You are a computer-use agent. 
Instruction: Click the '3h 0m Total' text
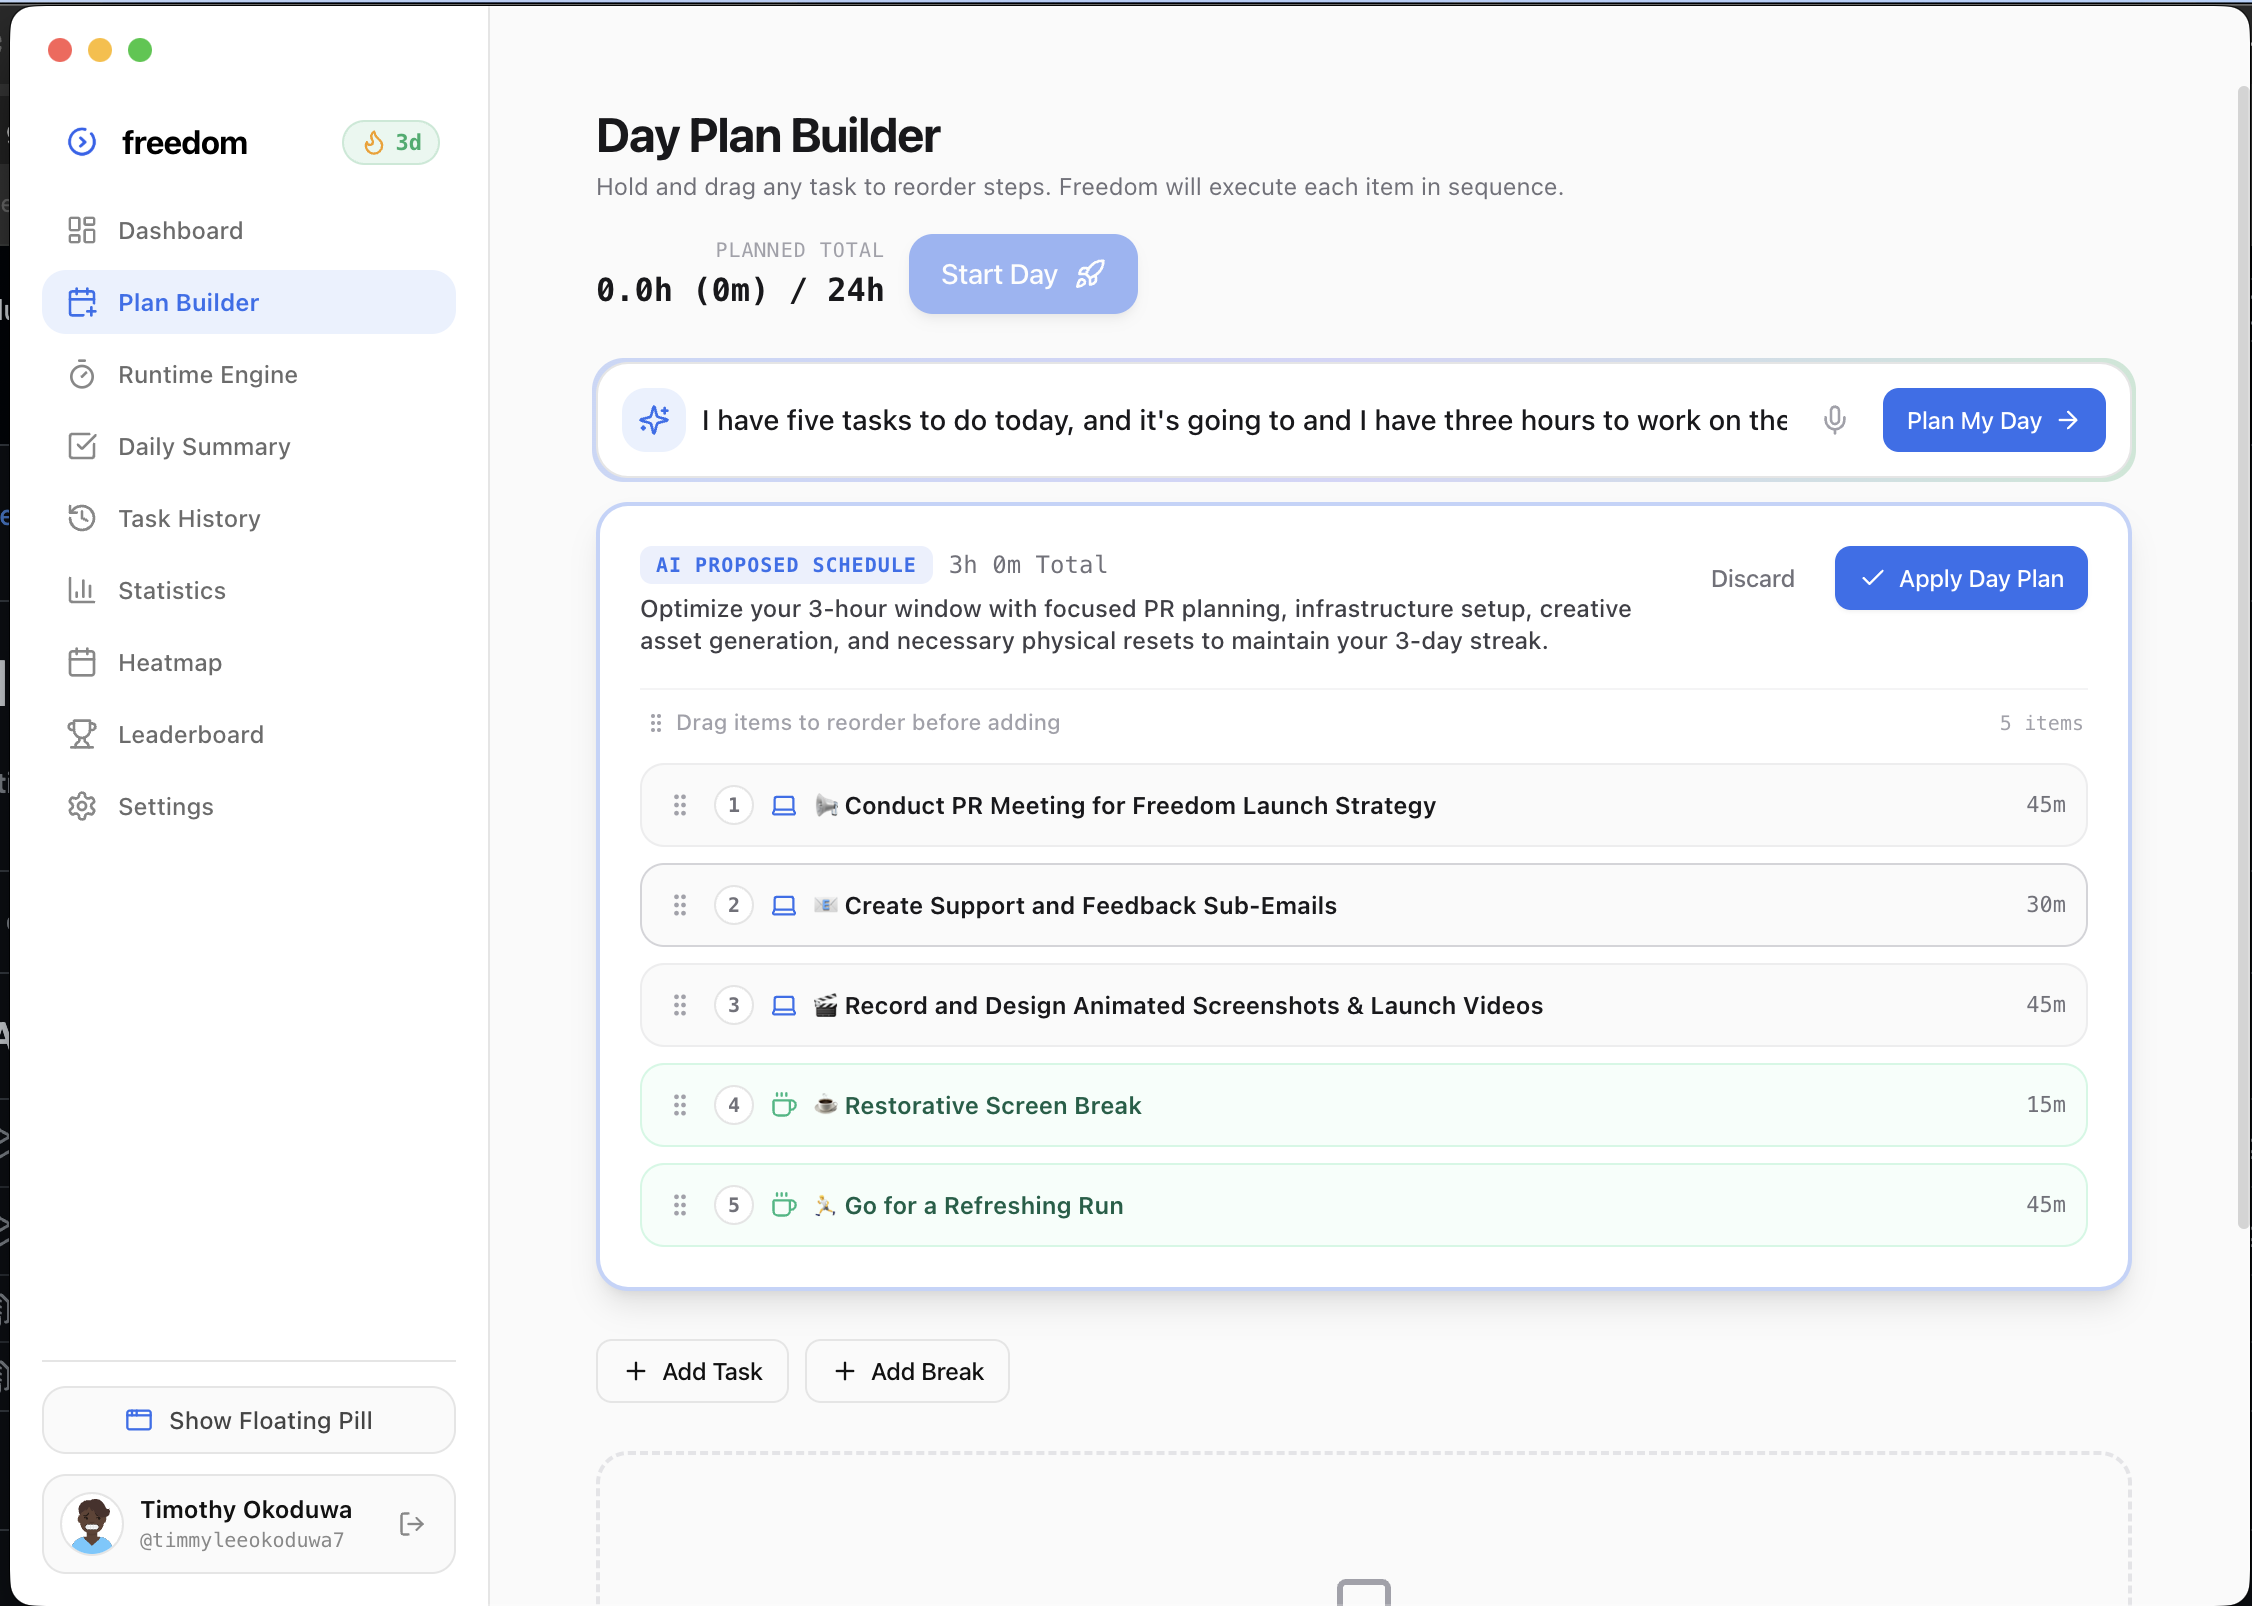click(x=1028, y=565)
